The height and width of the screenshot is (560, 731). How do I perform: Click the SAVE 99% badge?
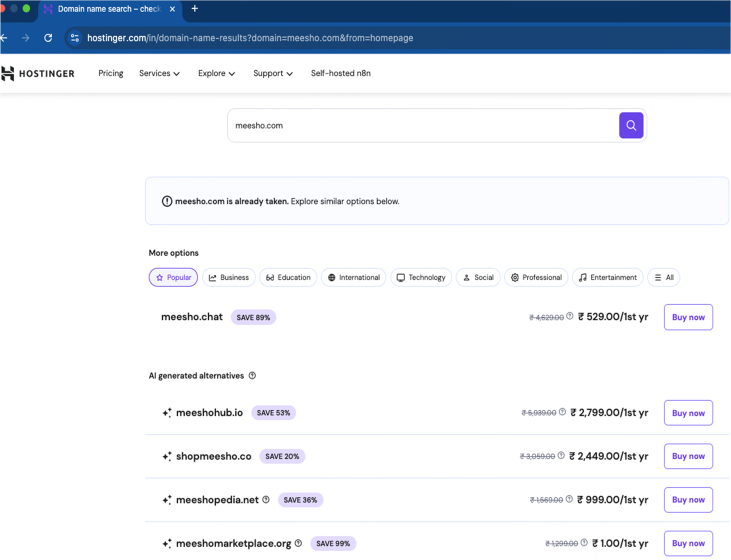[x=333, y=543]
